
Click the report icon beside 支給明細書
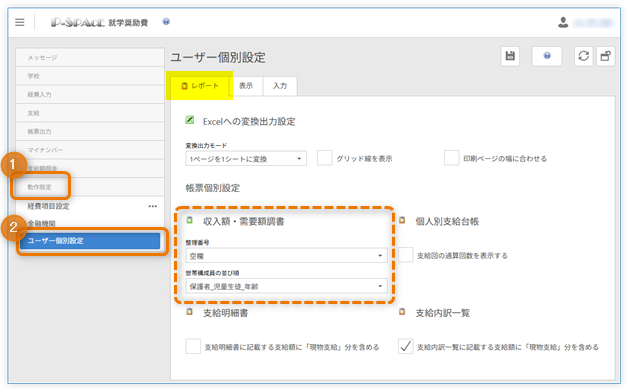190,312
